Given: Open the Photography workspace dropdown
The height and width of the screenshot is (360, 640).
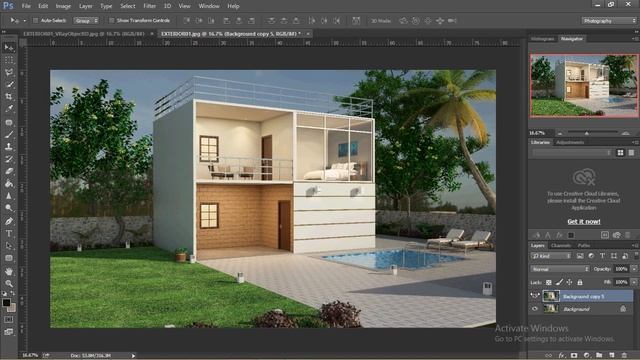Looking at the screenshot, I should point(609,20).
